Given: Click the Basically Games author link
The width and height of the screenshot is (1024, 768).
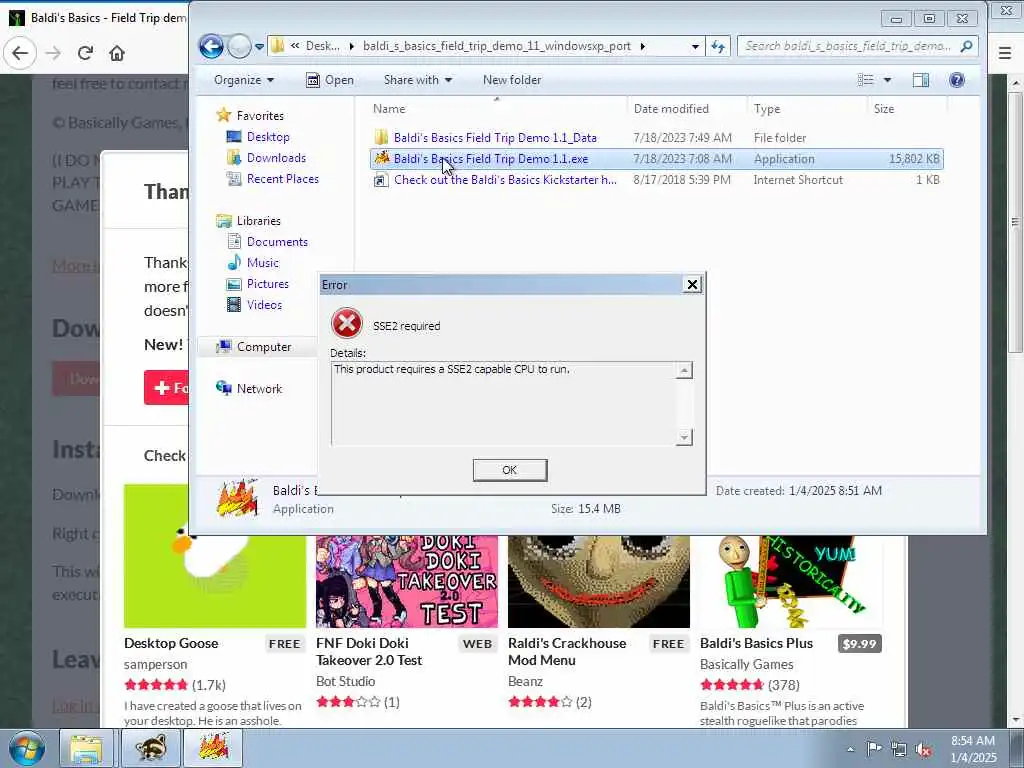Looking at the screenshot, I should [746, 664].
